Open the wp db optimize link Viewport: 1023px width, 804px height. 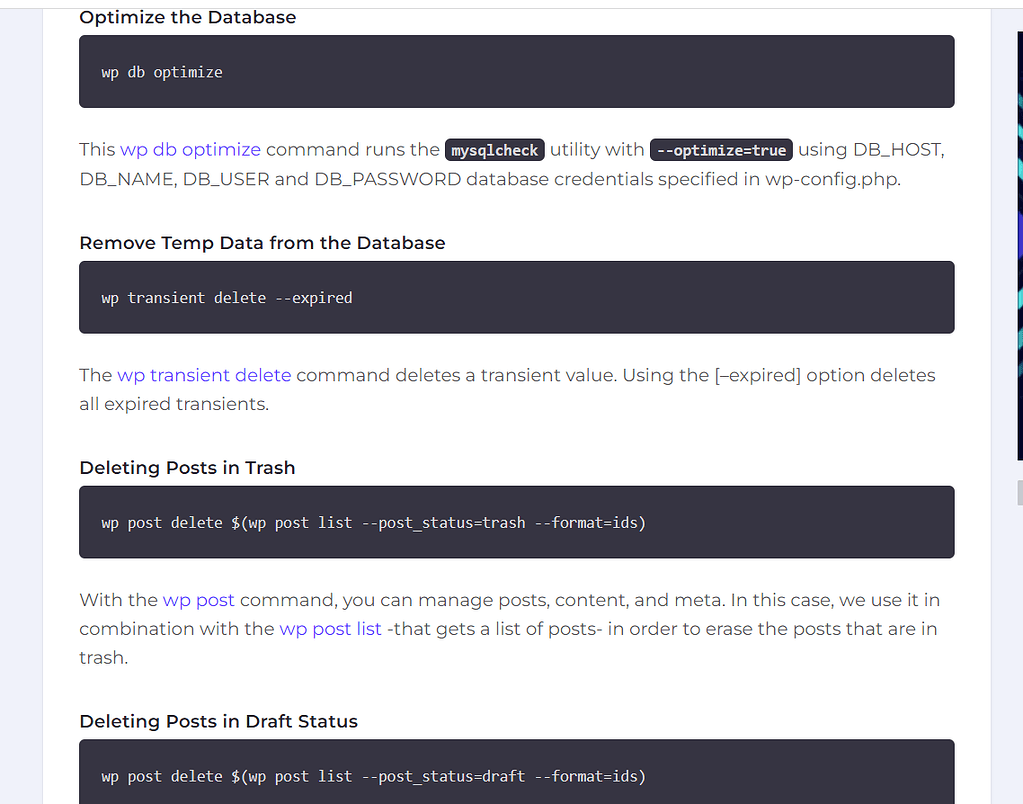pos(190,149)
